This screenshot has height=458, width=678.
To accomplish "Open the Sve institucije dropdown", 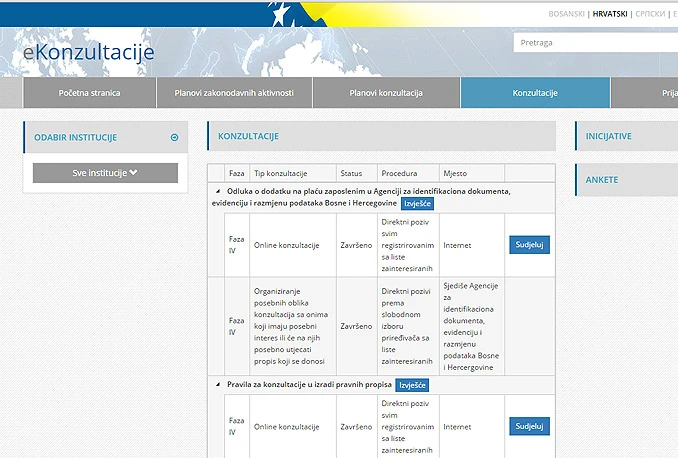I will coord(105,173).
